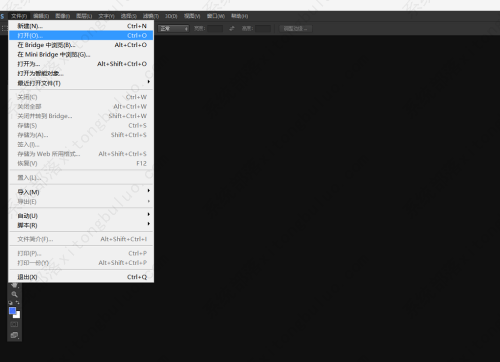Screen dimensions: 500x362
Task: Choose 打开为... with Alt+Shift+Ctrl+O shortcut
Action: pyautogui.click(x=81, y=64)
